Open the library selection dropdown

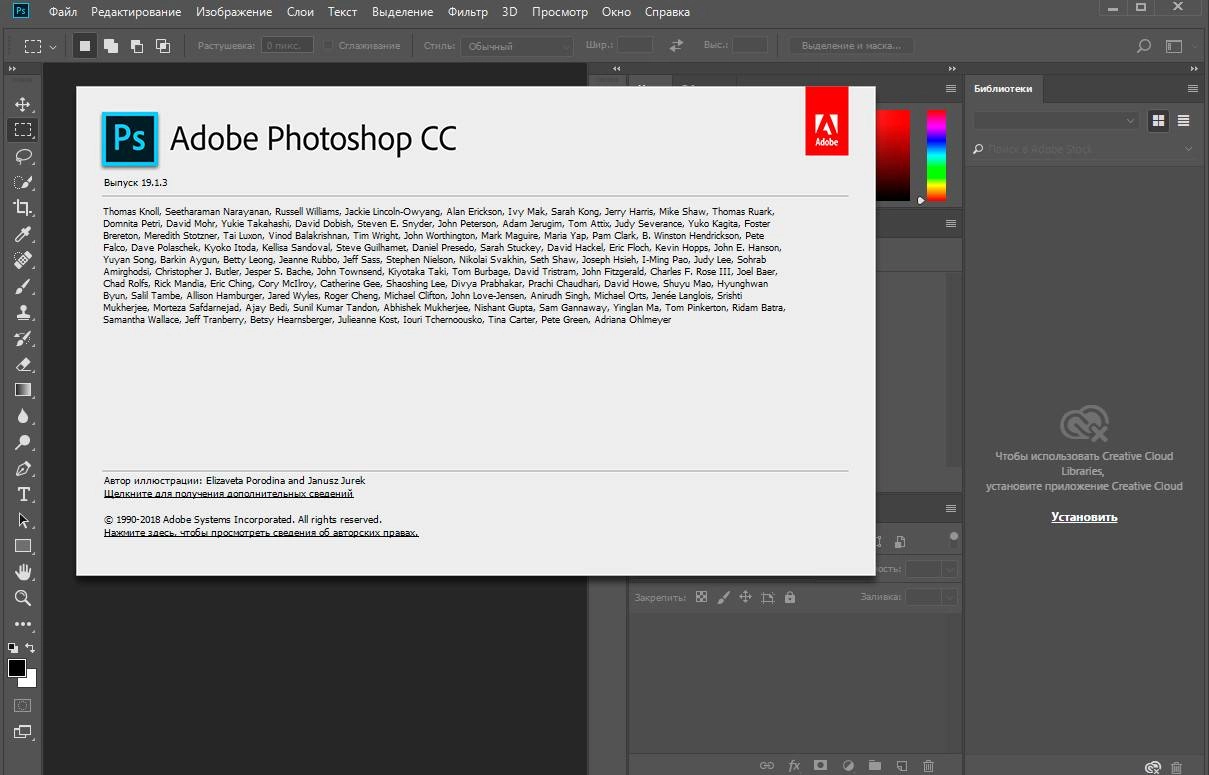(x=1056, y=120)
